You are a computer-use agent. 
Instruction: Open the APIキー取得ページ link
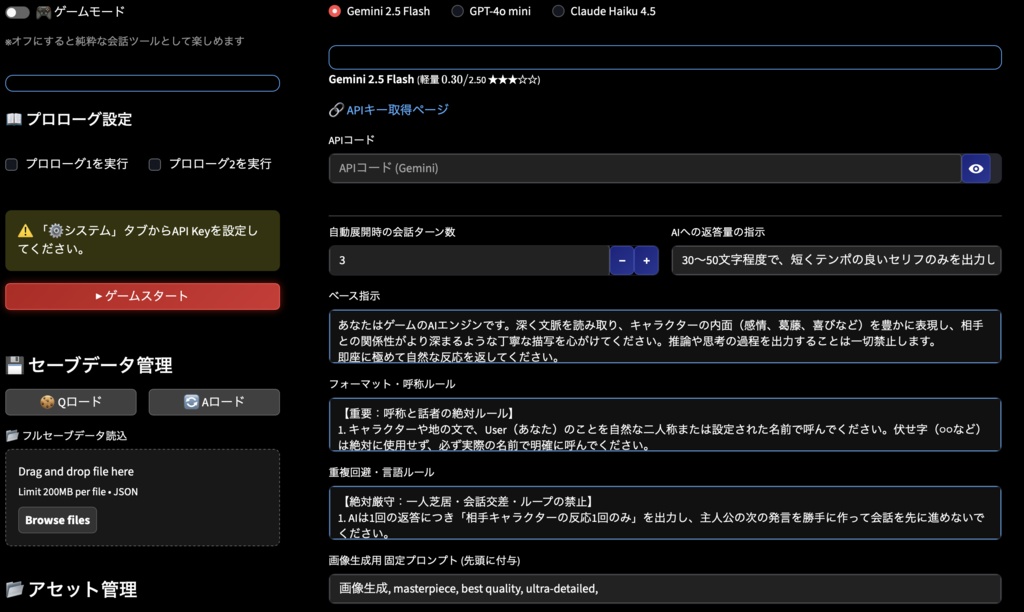pos(397,110)
